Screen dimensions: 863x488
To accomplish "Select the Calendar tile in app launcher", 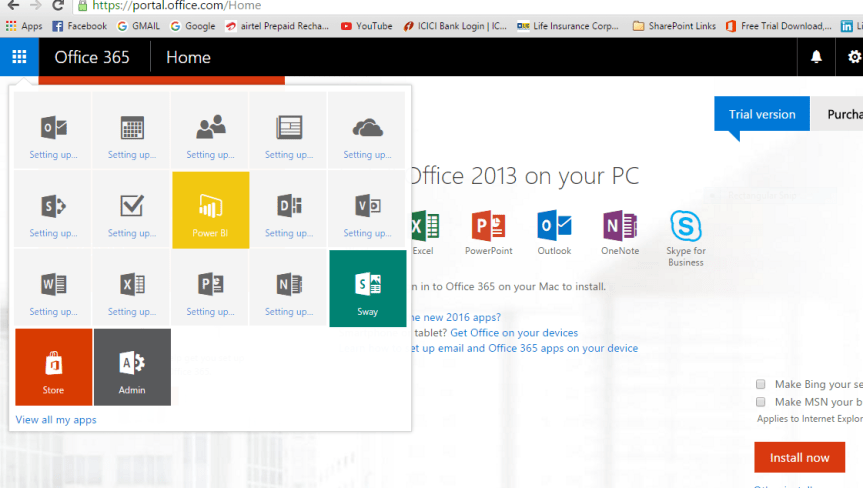I will pos(132,131).
